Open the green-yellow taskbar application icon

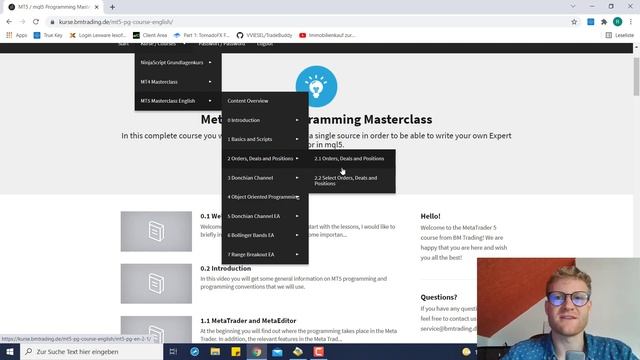click(298, 351)
